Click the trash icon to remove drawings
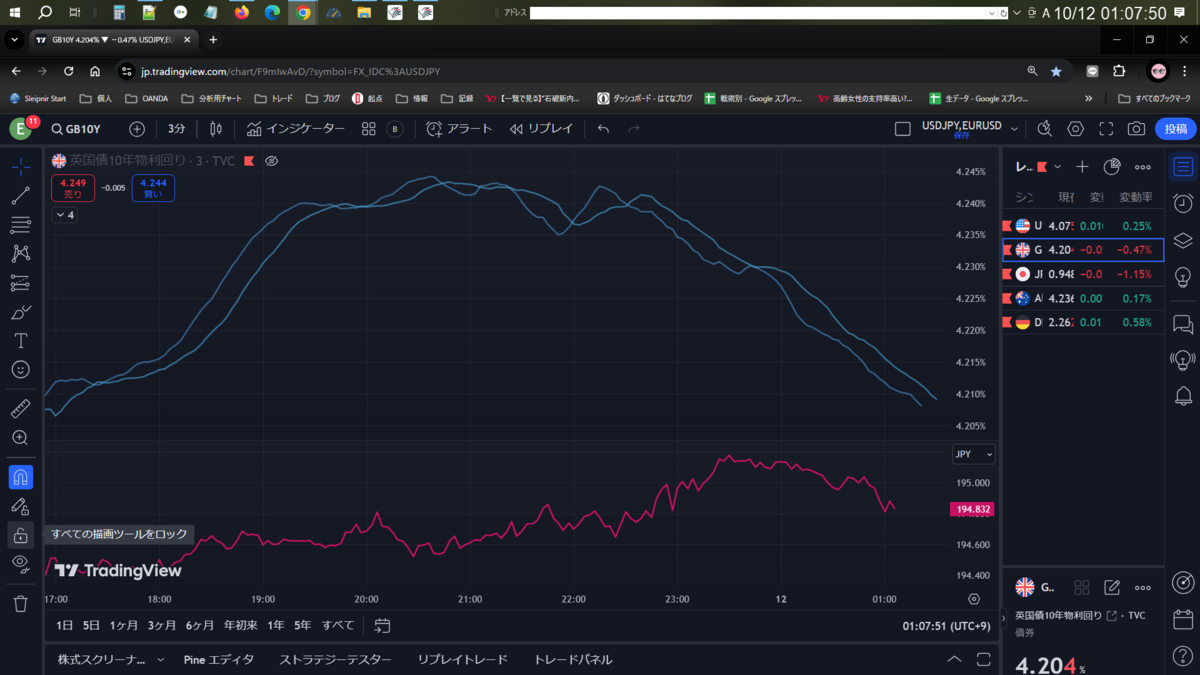This screenshot has width=1200, height=675. (x=20, y=603)
